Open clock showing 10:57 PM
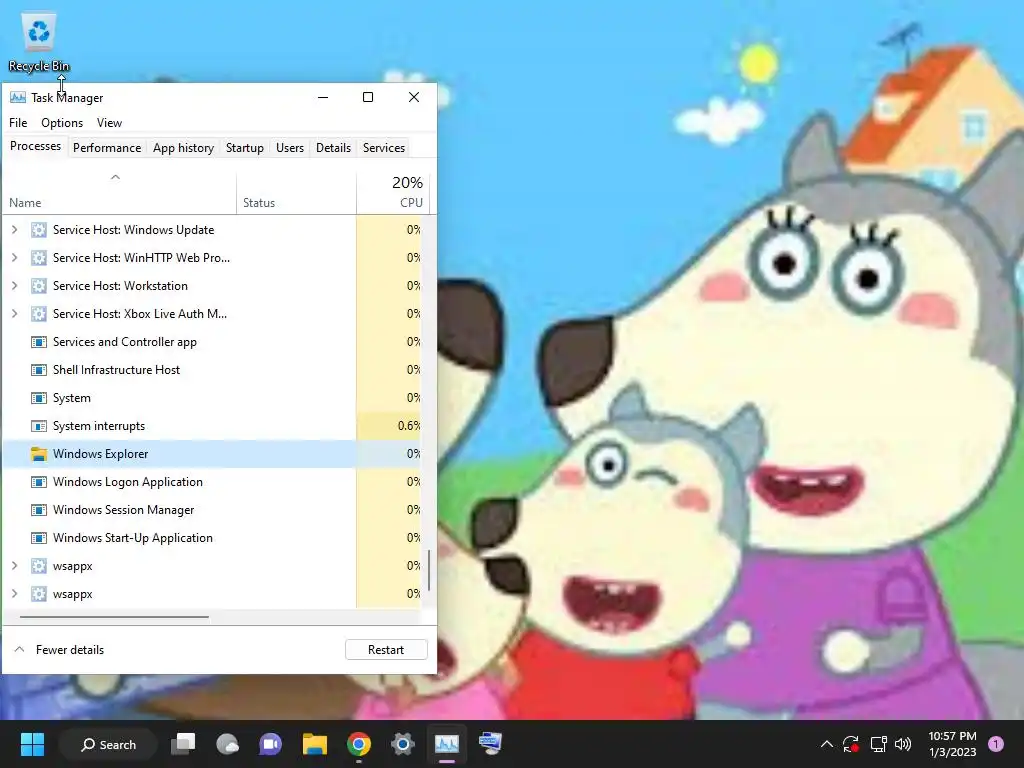 [952, 744]
